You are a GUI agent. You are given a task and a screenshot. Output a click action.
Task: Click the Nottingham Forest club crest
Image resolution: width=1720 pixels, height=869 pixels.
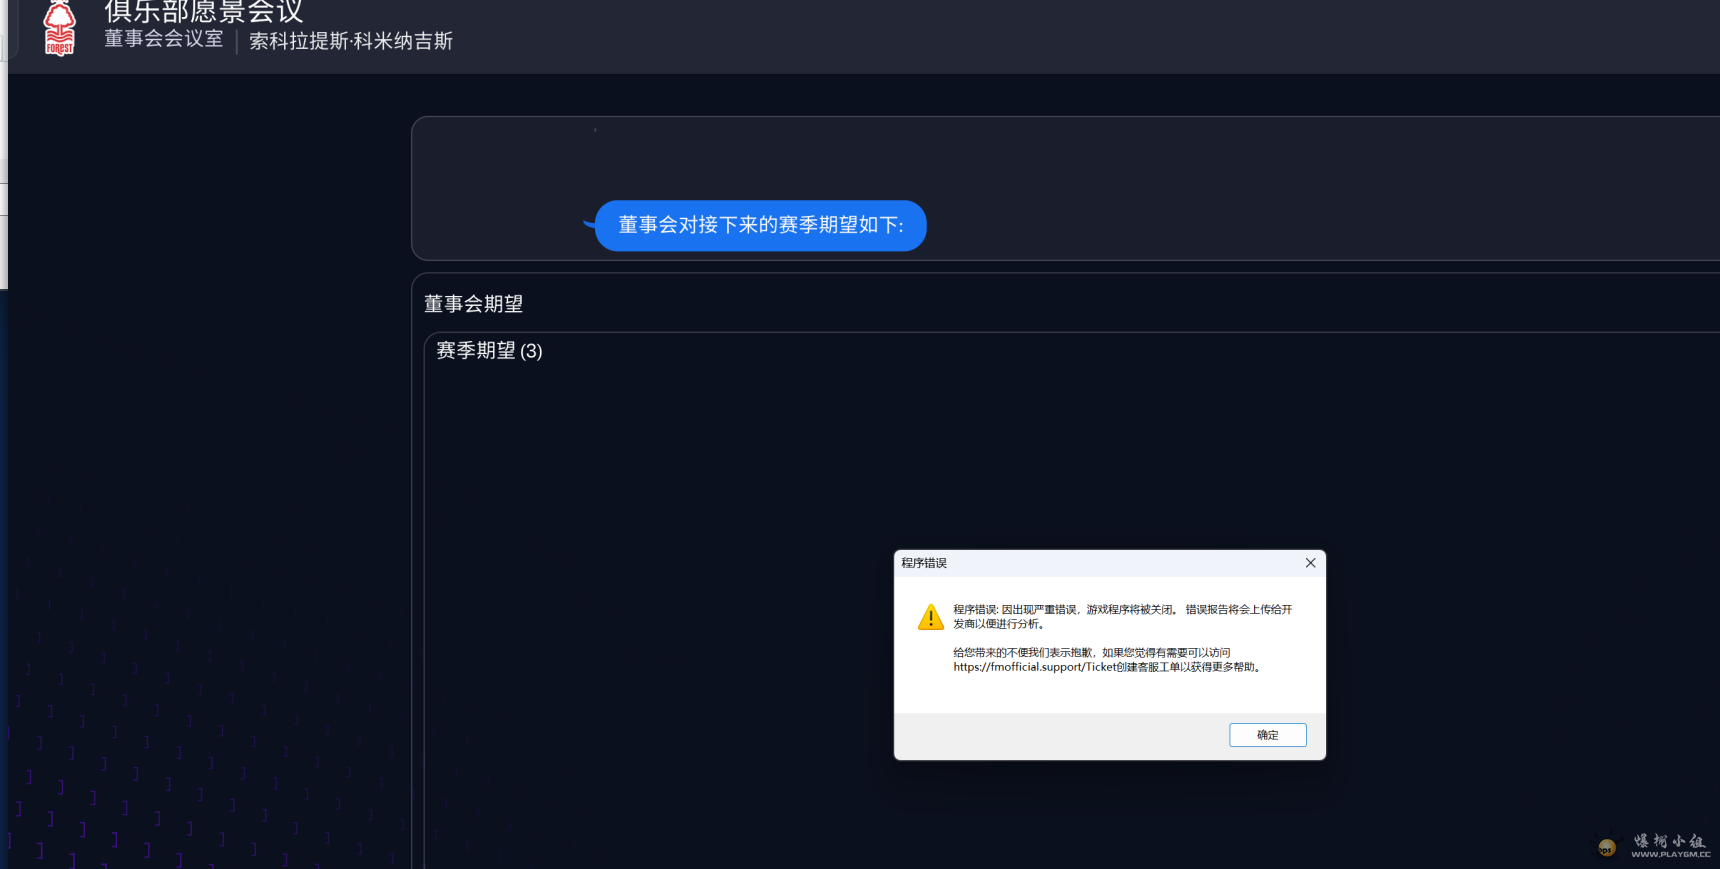tap(60, 29)
